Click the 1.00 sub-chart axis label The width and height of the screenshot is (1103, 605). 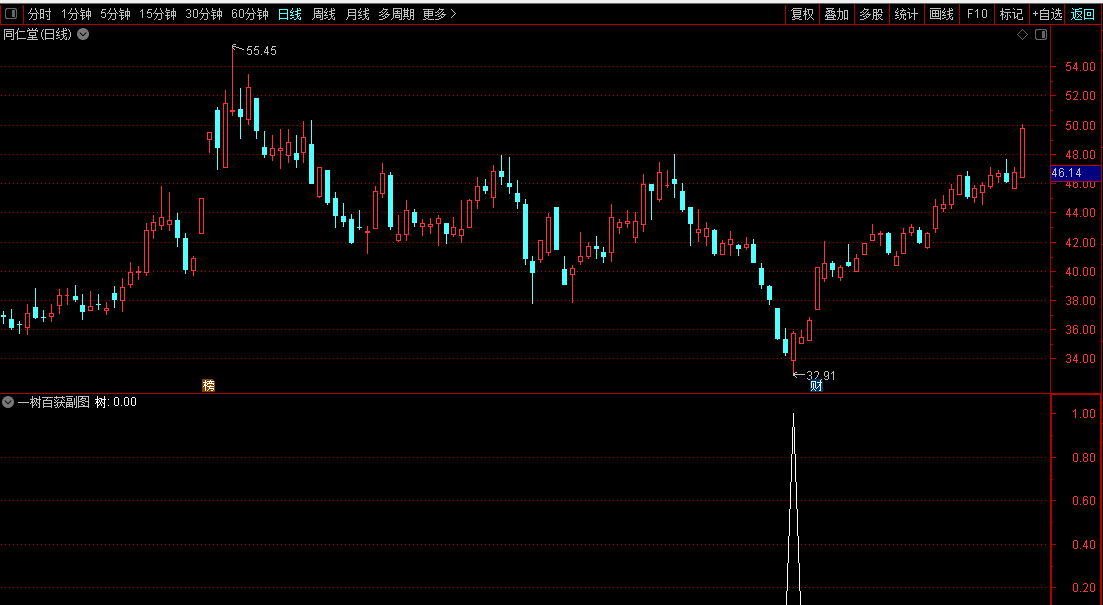1084,414
